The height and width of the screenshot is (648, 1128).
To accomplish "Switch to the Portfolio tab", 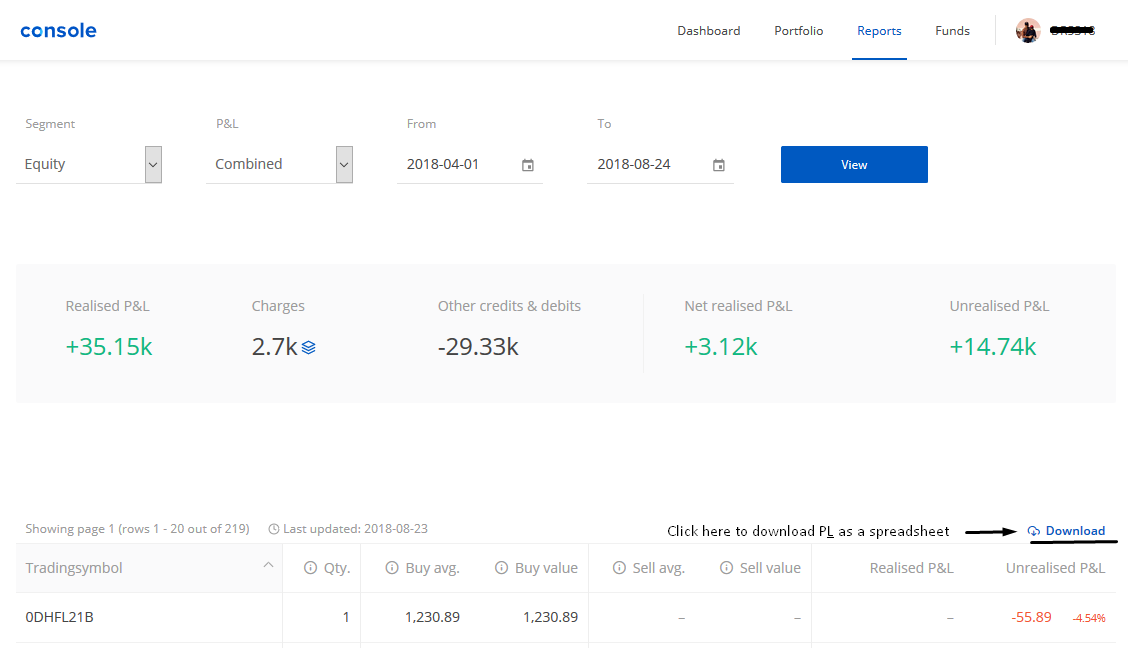I will click(x=799, y=30).
